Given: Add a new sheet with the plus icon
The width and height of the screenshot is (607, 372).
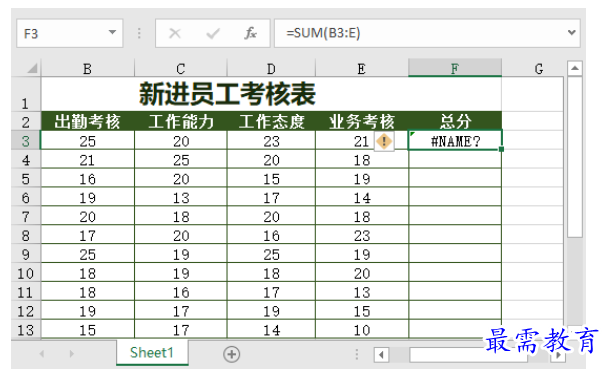Looking at the screenshot, I should click(231, 354).
